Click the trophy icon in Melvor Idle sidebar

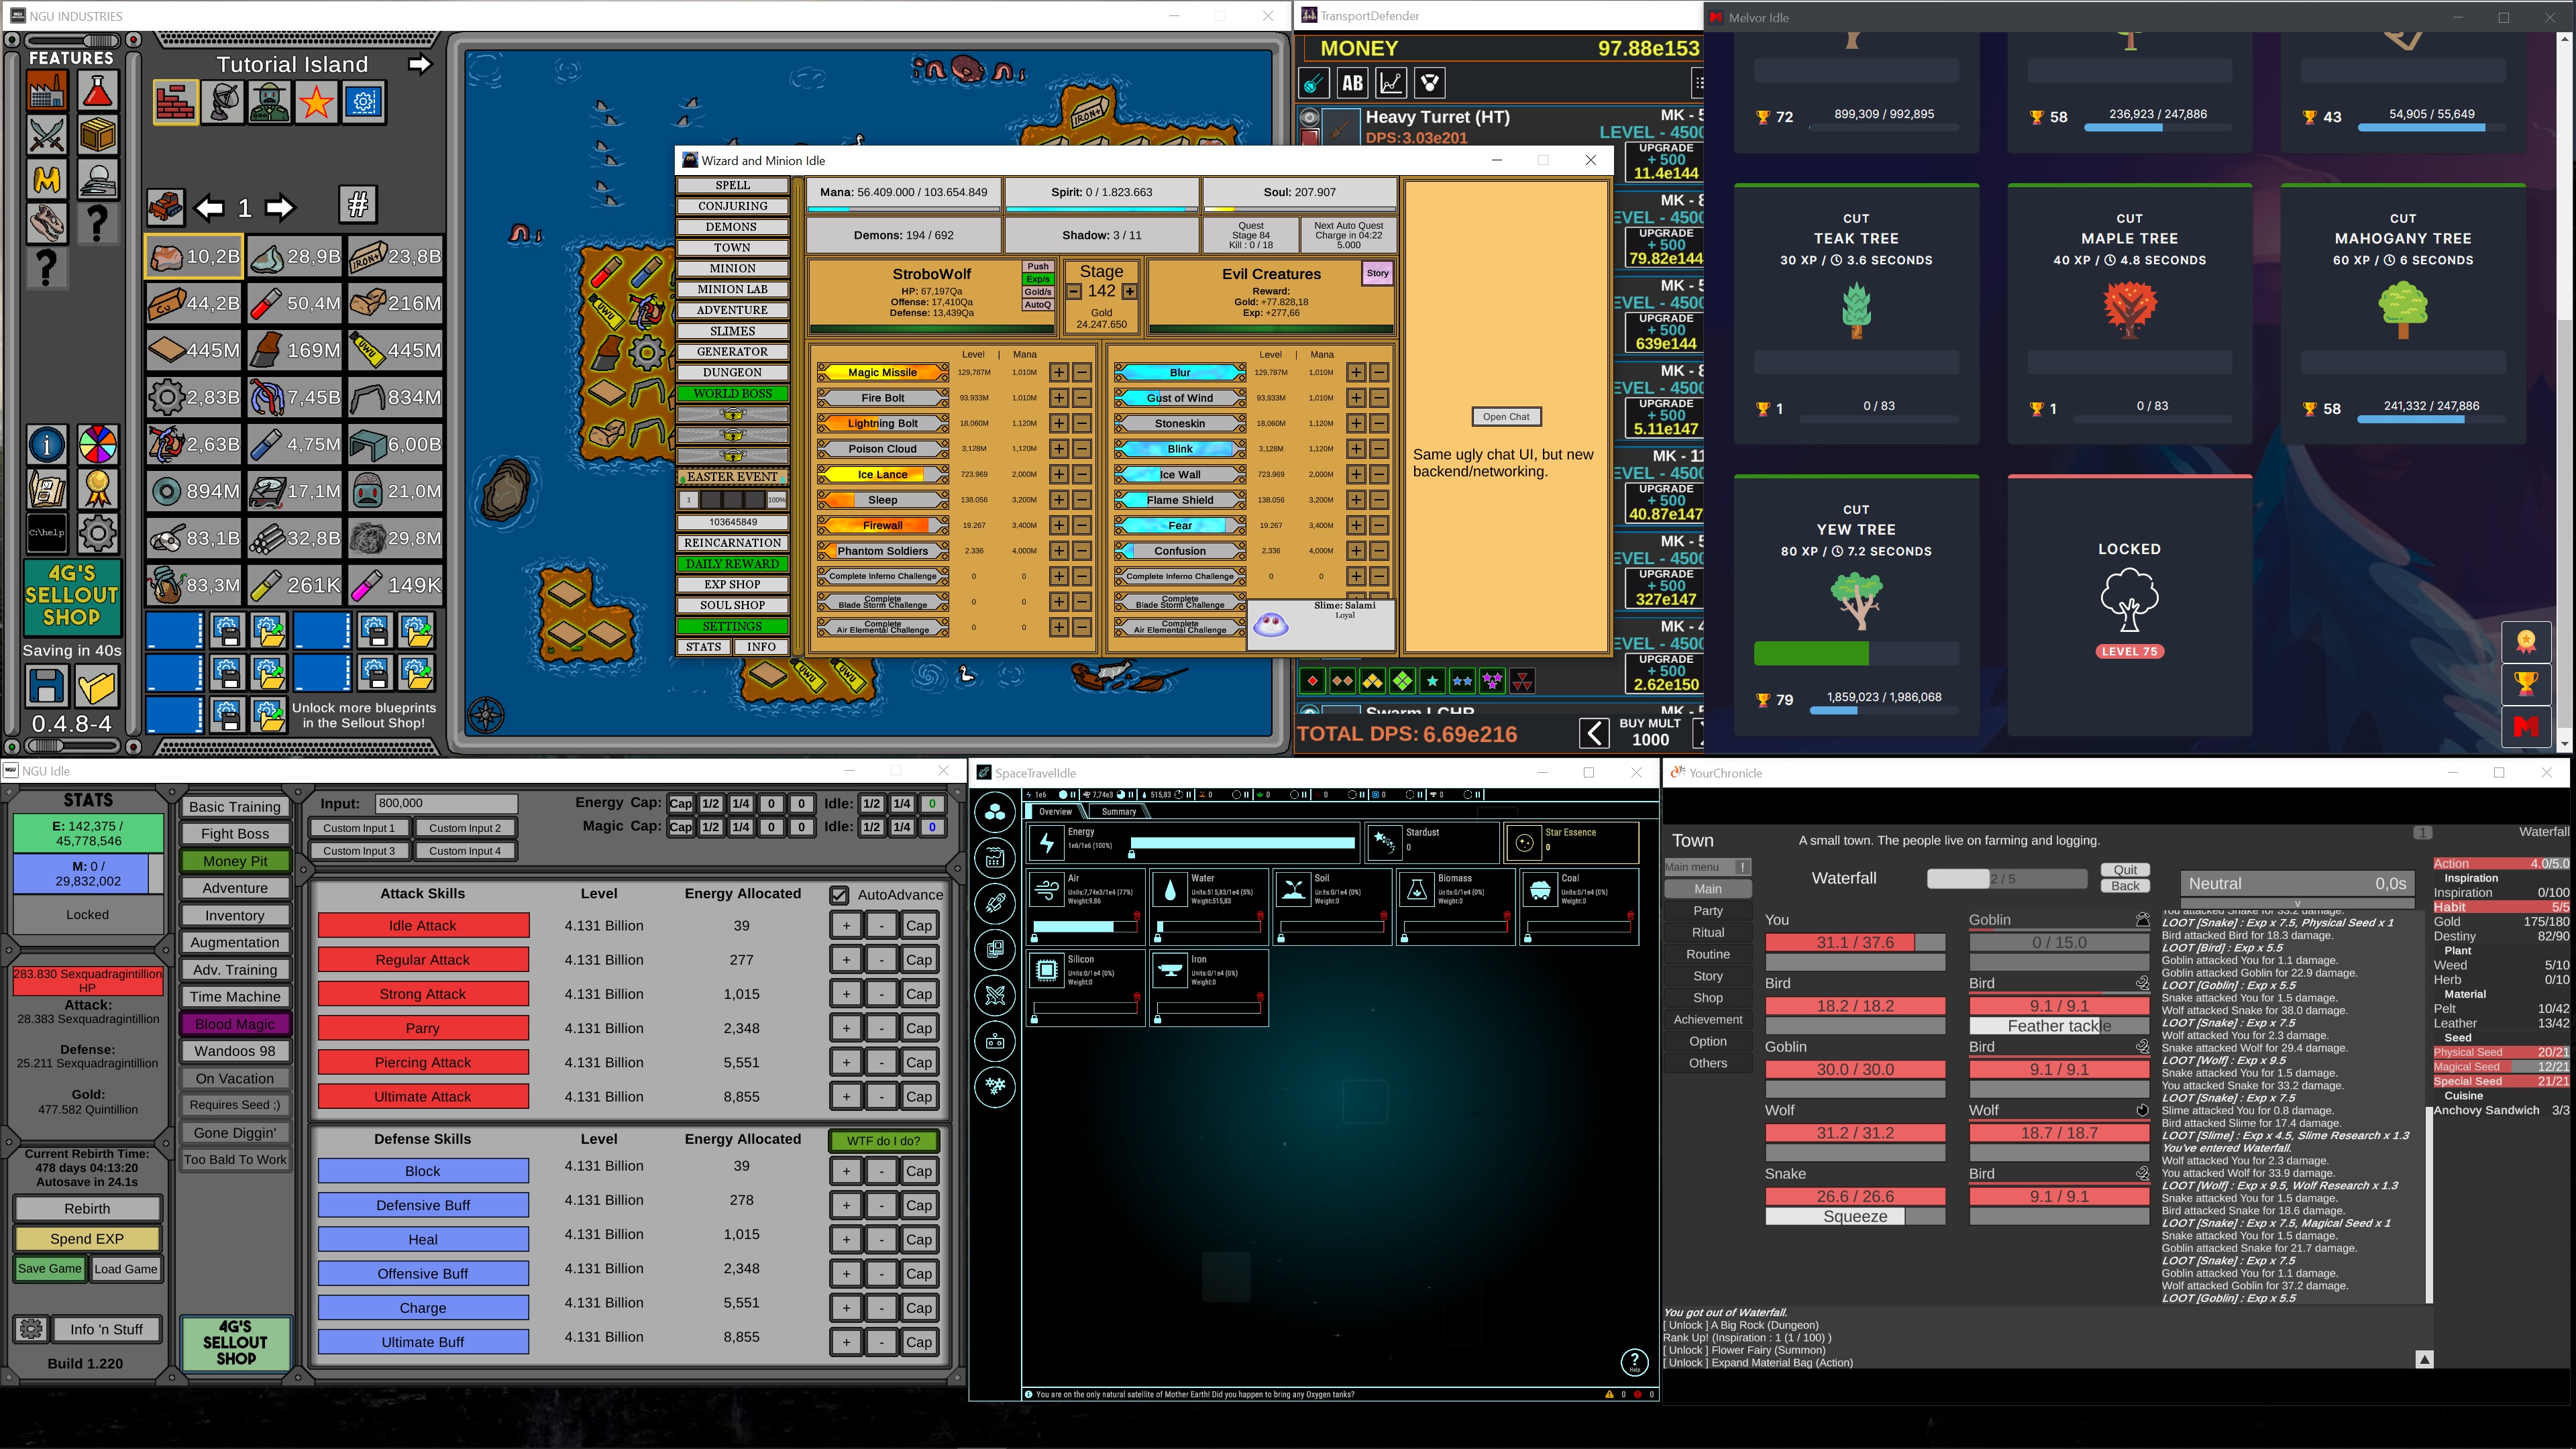(2526, 684)
